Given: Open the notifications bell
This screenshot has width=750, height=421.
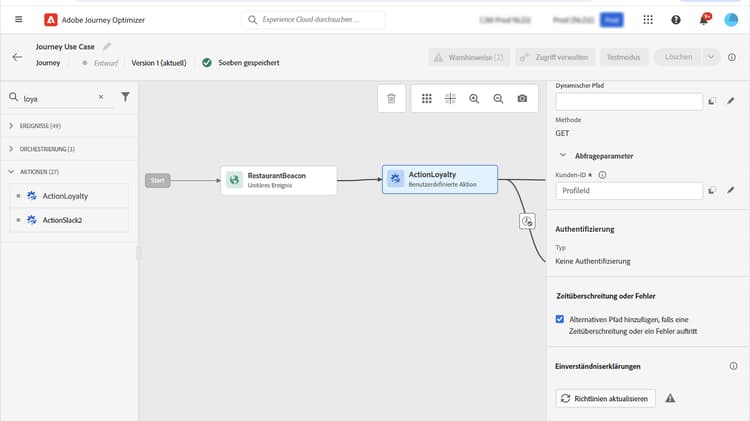Looking at the screenshot, I should pos(704,20).
